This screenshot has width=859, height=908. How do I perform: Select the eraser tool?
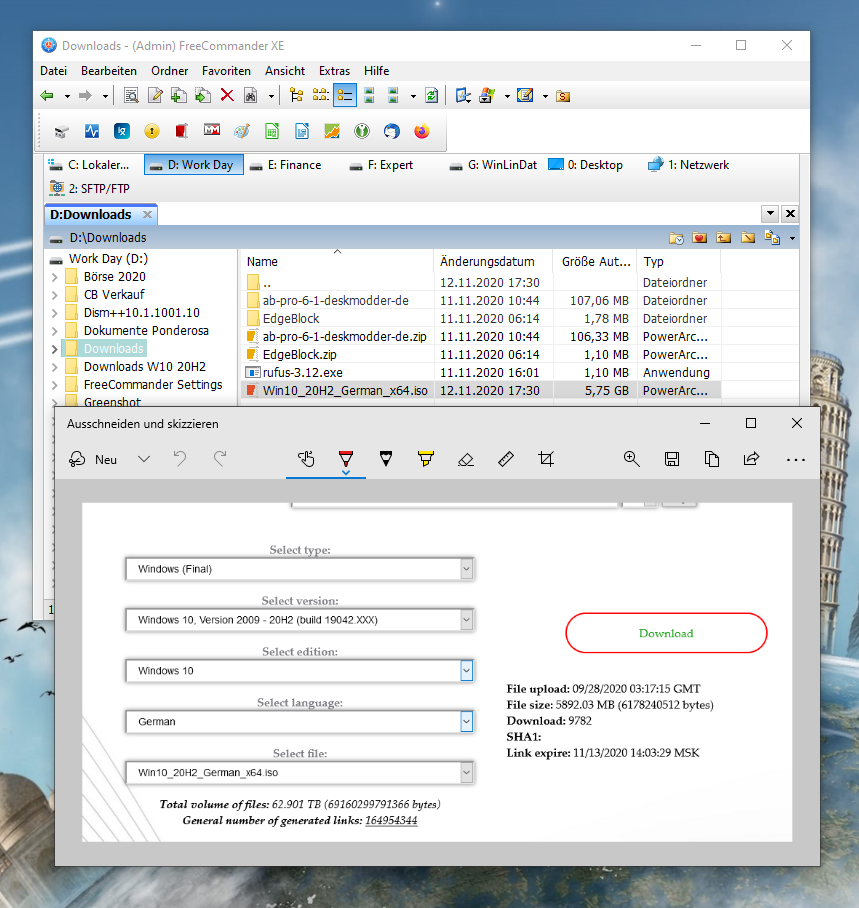tap(466, 459)
